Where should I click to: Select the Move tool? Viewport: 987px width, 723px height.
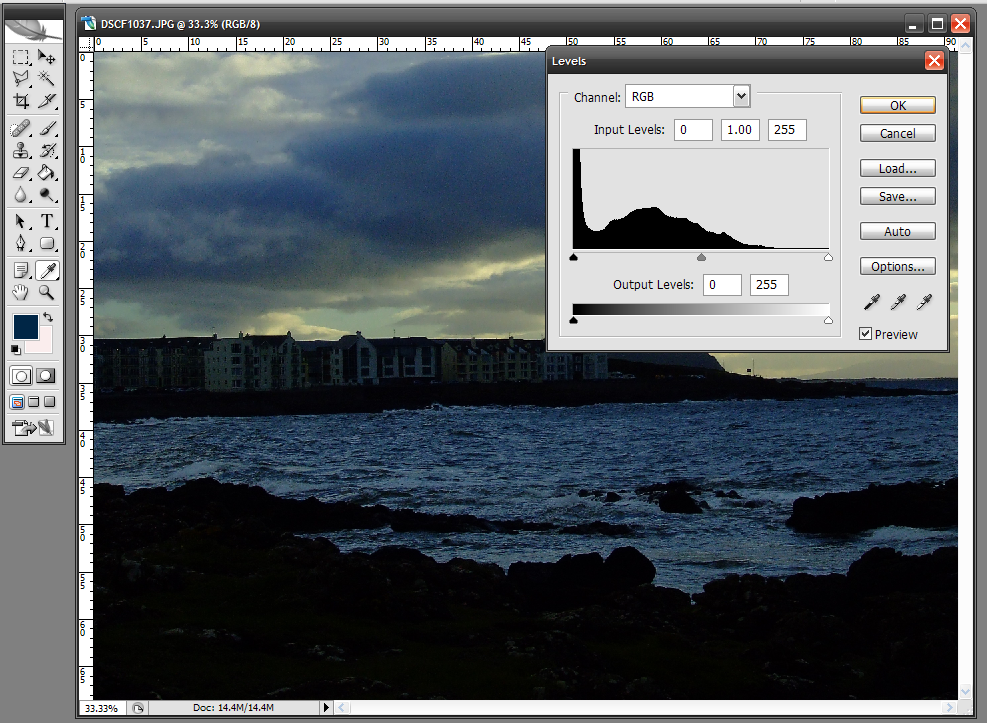tap(47, 57)
